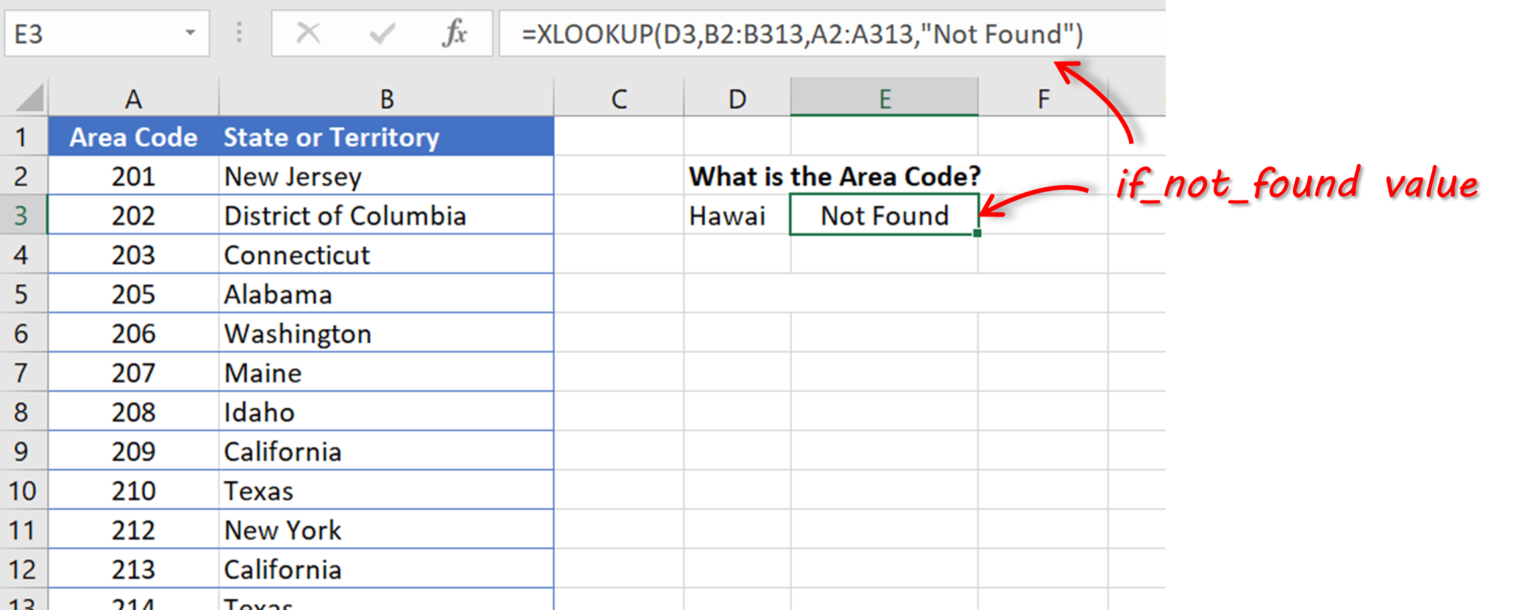Viewport: 1536px width, 610px height.
Task: Click the Area Code header cell
Action: coord(133,137)
